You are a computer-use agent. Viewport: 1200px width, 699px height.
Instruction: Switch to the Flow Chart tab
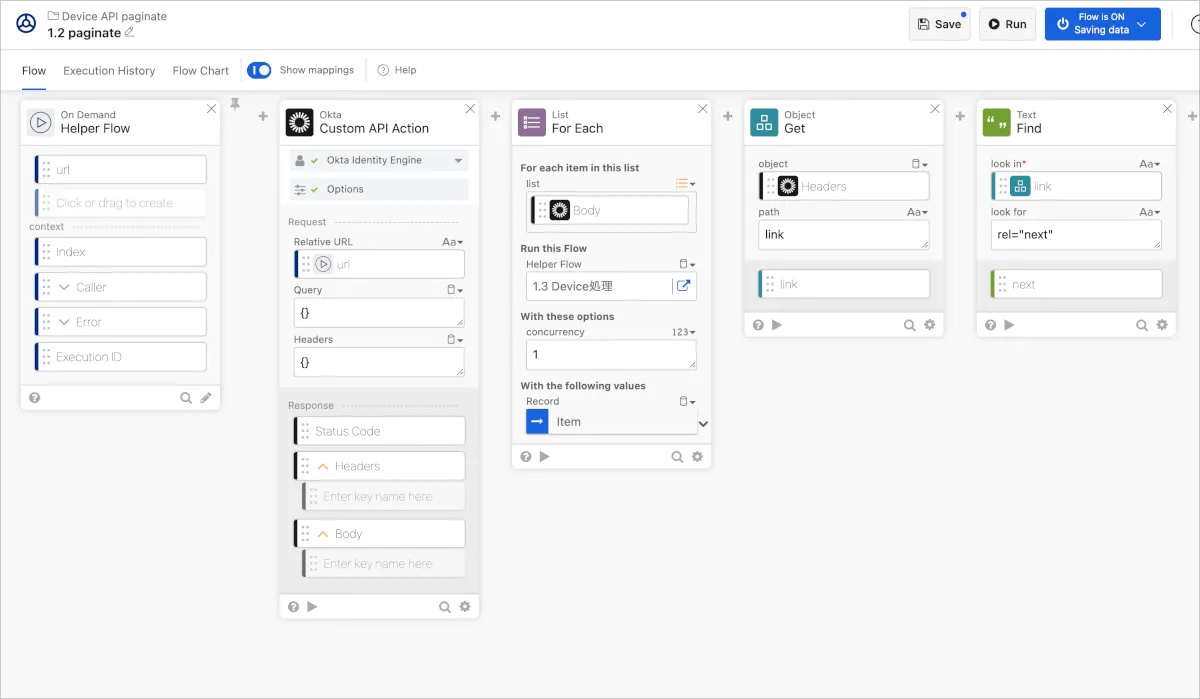(x=200, y=70)
